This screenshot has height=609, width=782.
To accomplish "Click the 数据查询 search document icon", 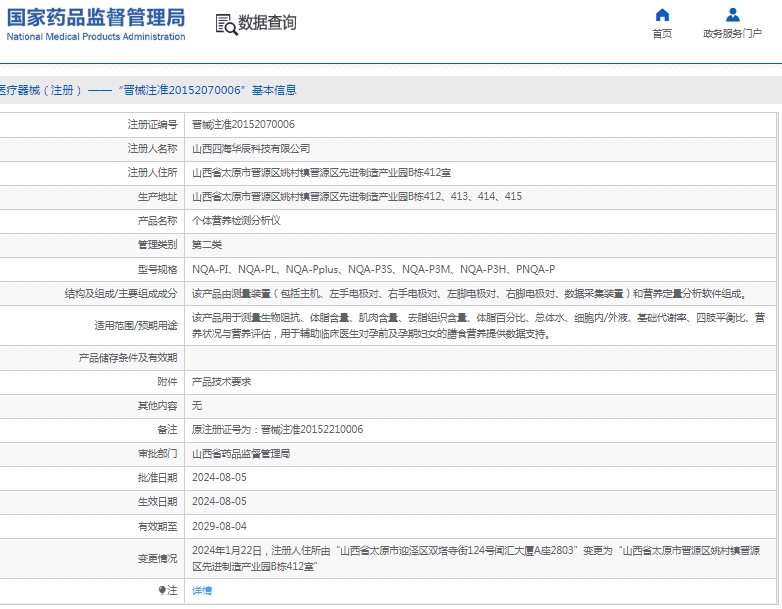I will (226, 24).
